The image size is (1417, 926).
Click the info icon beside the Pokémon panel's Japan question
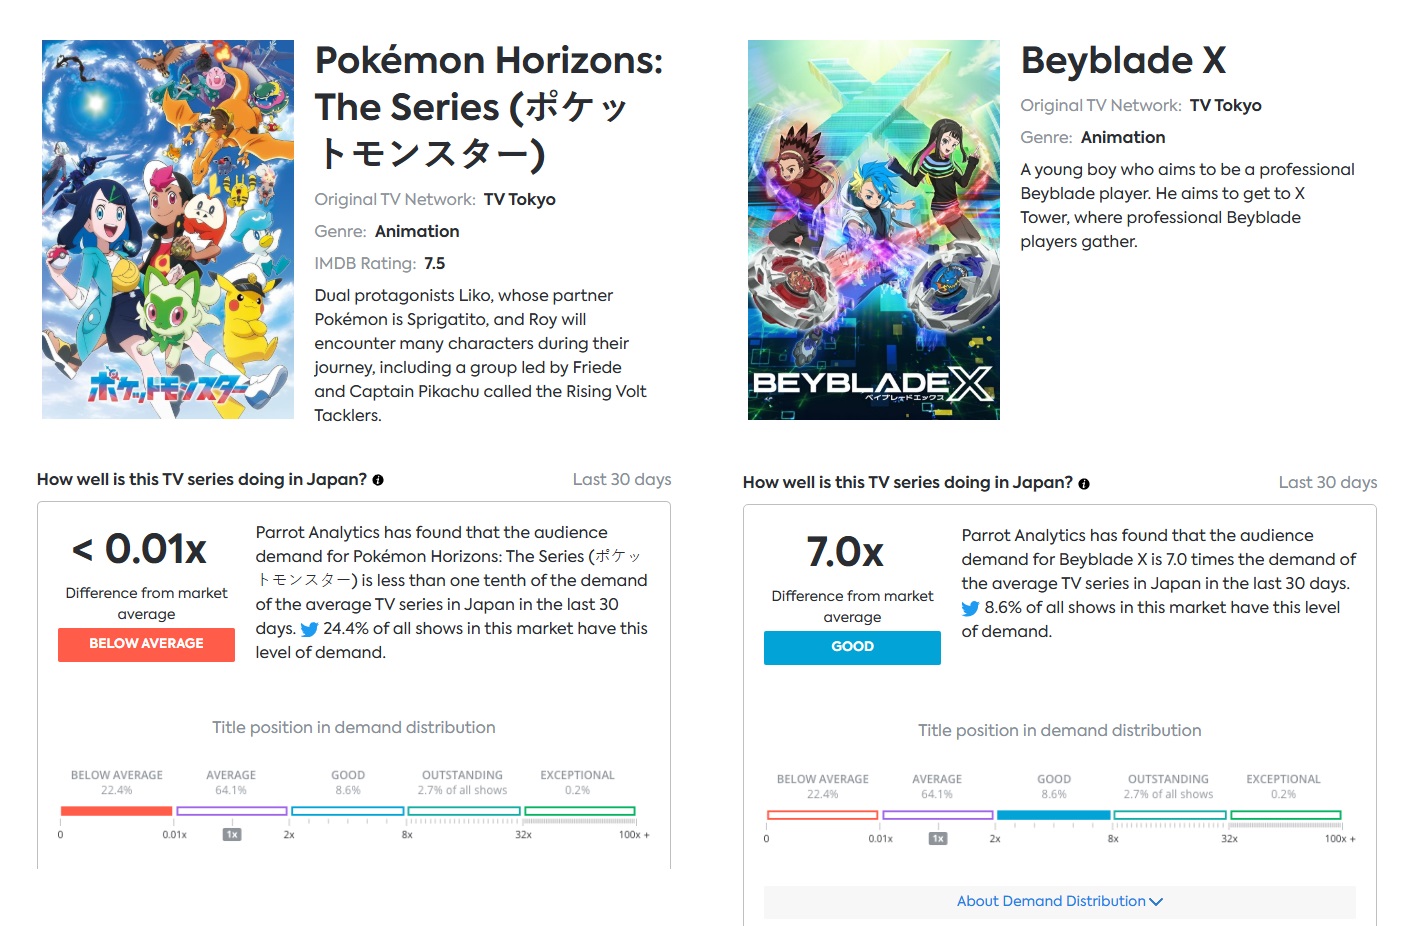coord(378,480)
